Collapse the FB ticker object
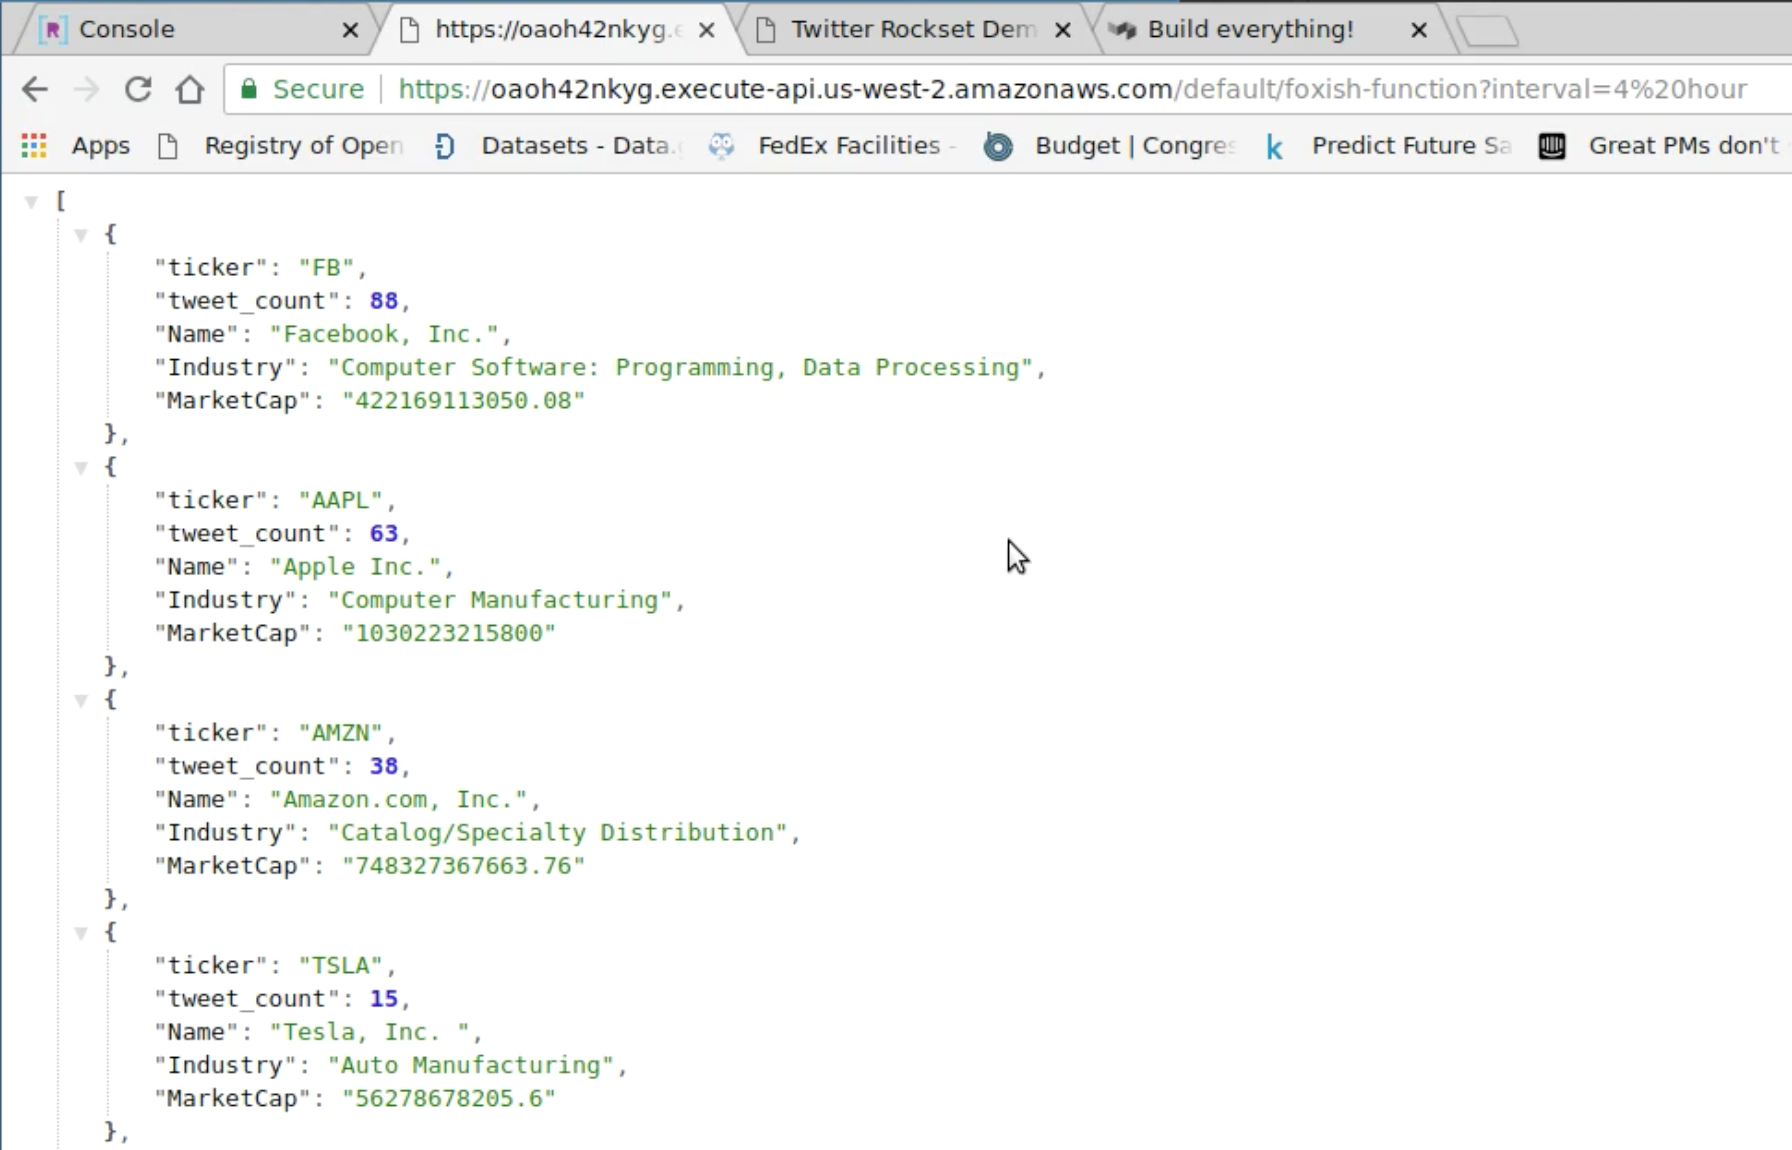This screenshot has width=1792, height=1150. 81,235
